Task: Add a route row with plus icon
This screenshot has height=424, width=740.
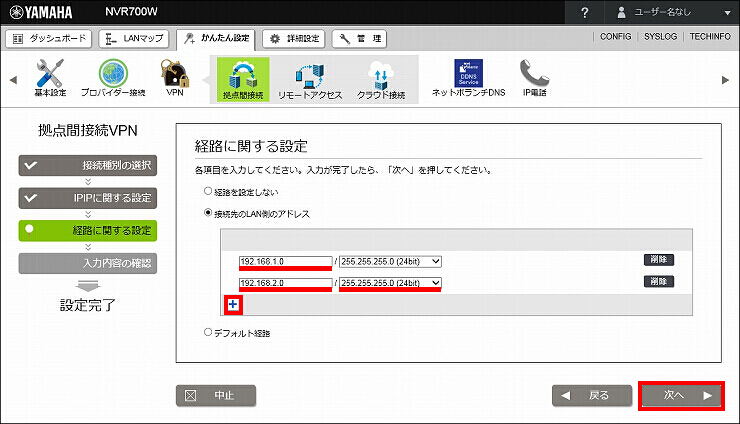Action: coord(233,305)
